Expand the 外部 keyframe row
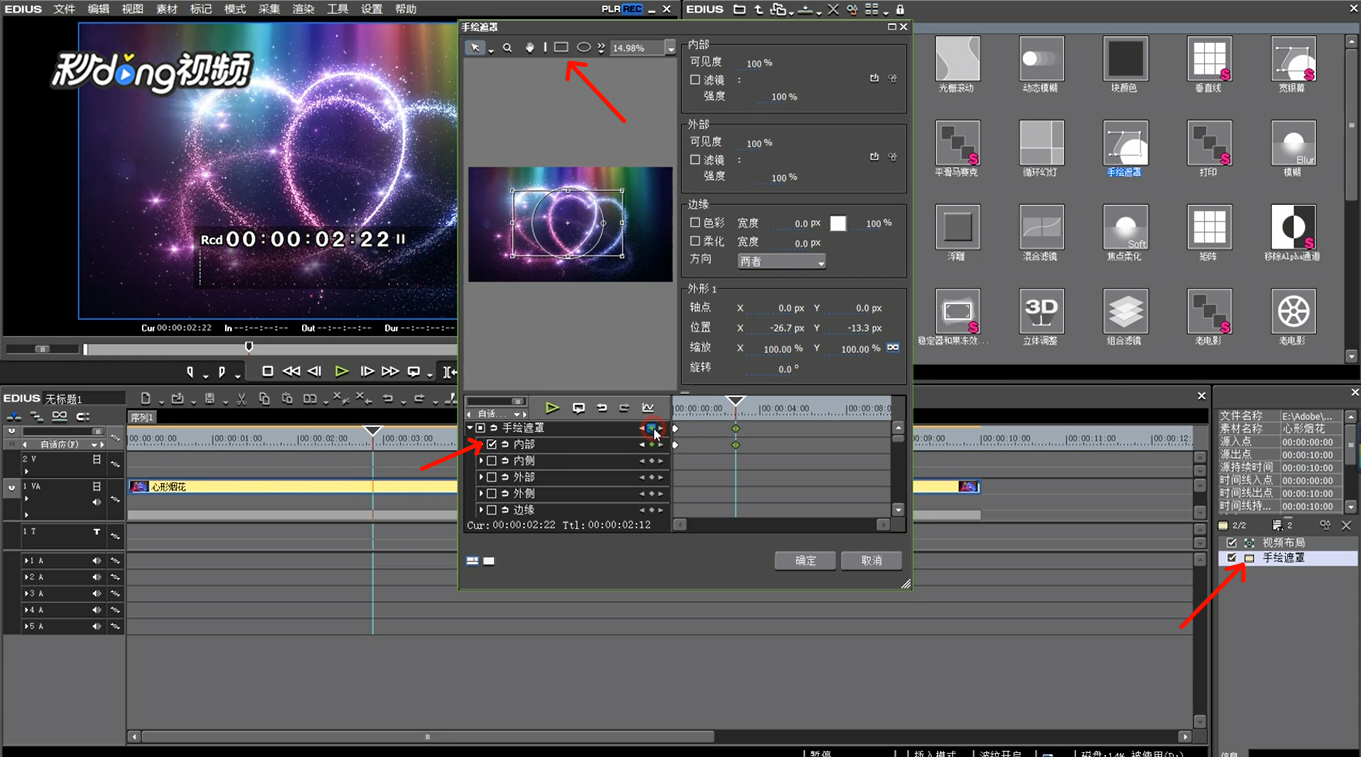The image size is (1361, 757). coord(481,478)
